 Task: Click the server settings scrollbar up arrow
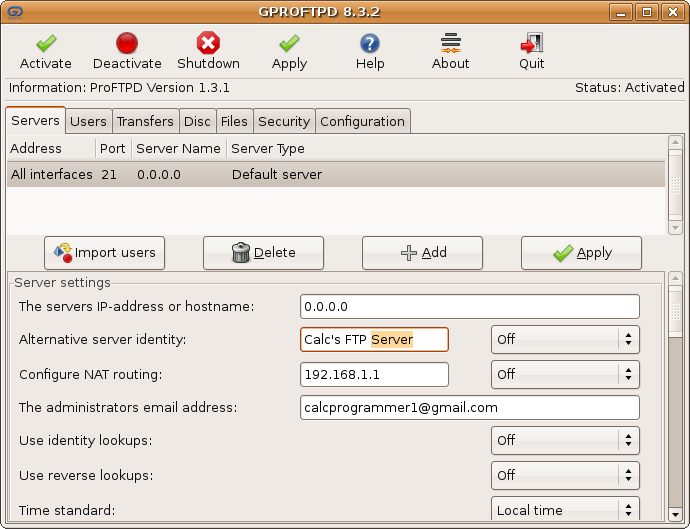click(675, 279)
